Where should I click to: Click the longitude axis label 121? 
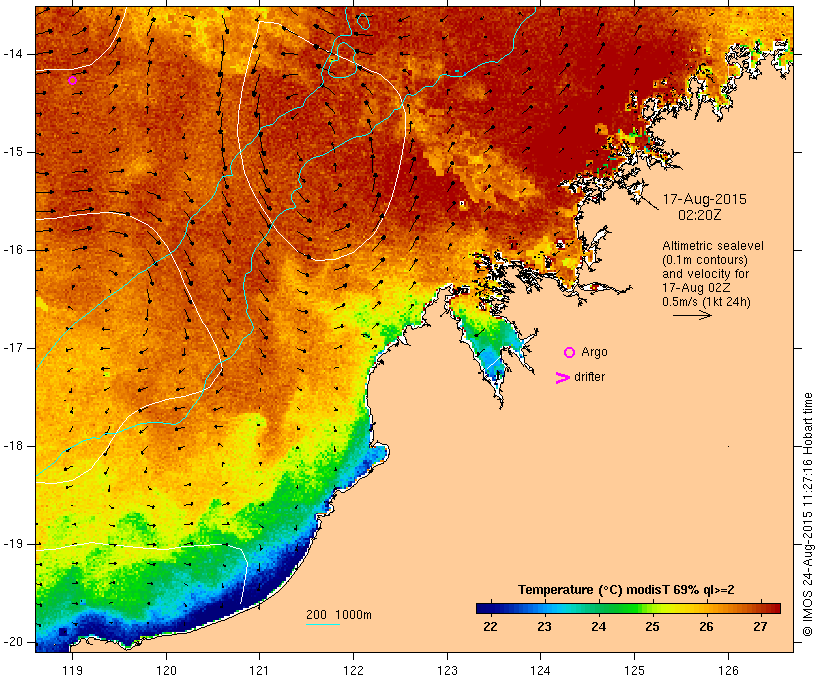259,670
